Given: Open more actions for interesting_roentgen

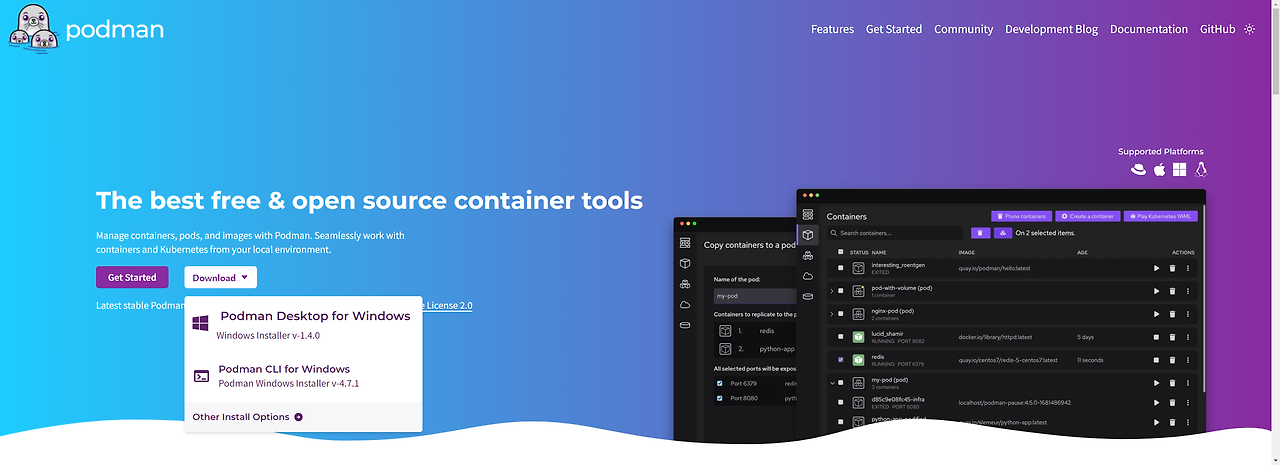Looking at the screenshot, I should coord(1188,268).
